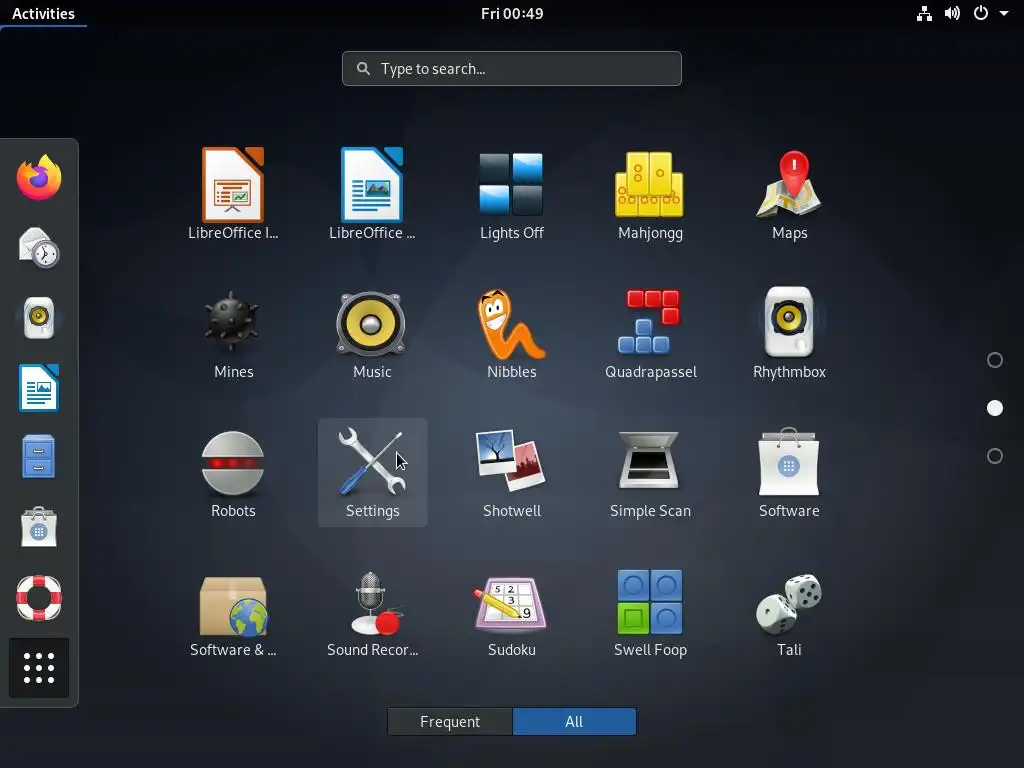
Task: Open Software store from the dock
Action: click(x=39, y=527)
